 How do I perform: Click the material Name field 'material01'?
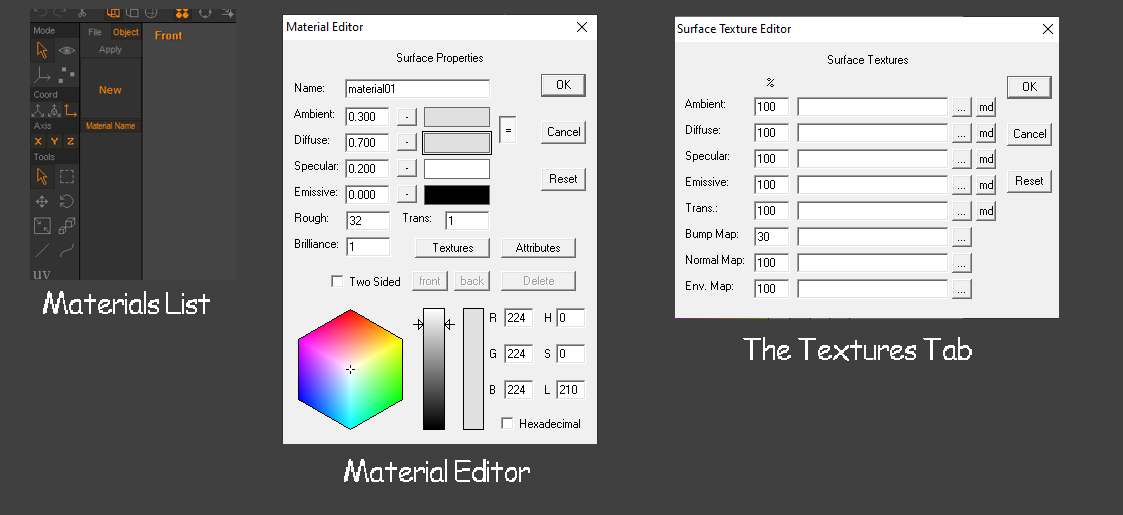418,89
